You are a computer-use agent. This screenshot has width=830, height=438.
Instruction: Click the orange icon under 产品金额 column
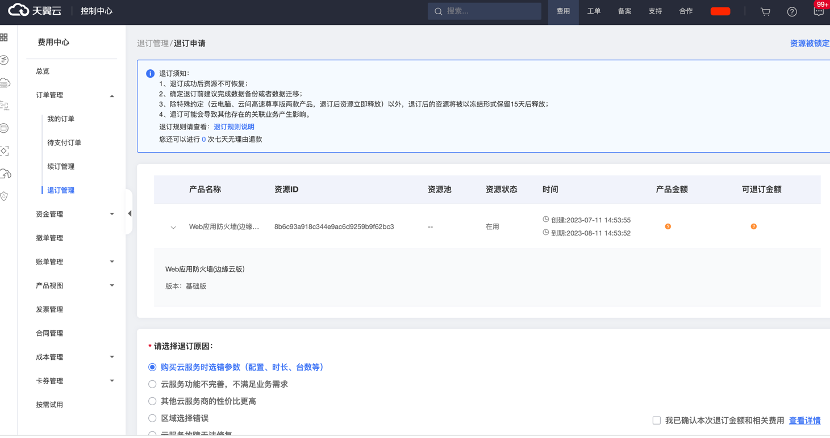[x=668, y=227]
